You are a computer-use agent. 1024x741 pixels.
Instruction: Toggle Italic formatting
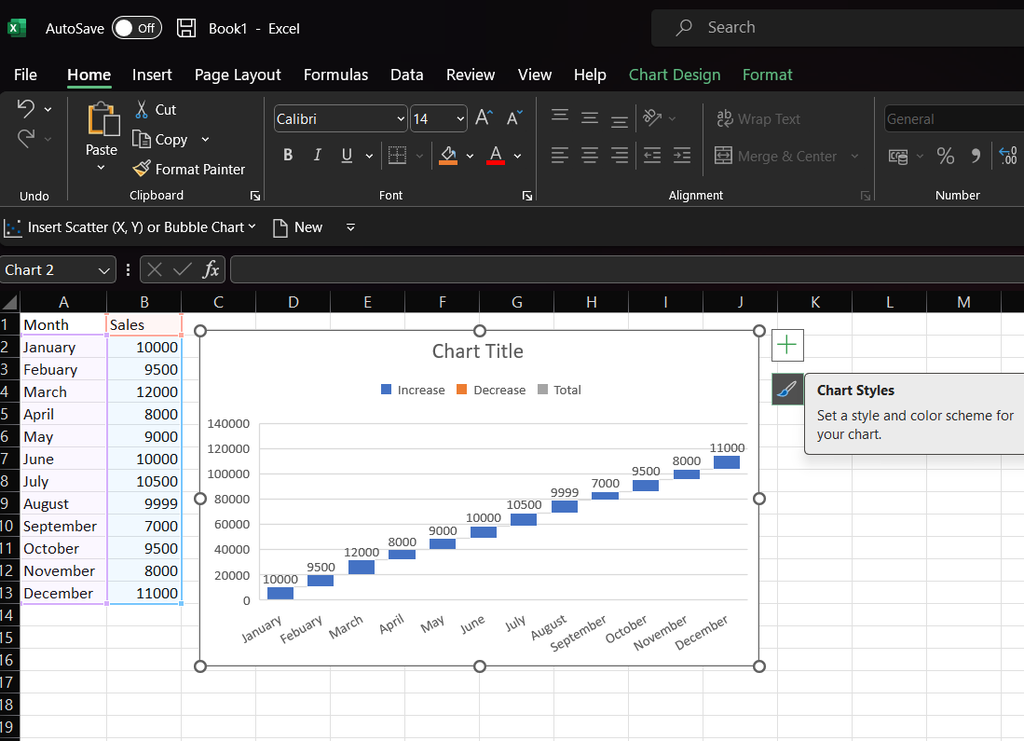[x=317, y=155]
